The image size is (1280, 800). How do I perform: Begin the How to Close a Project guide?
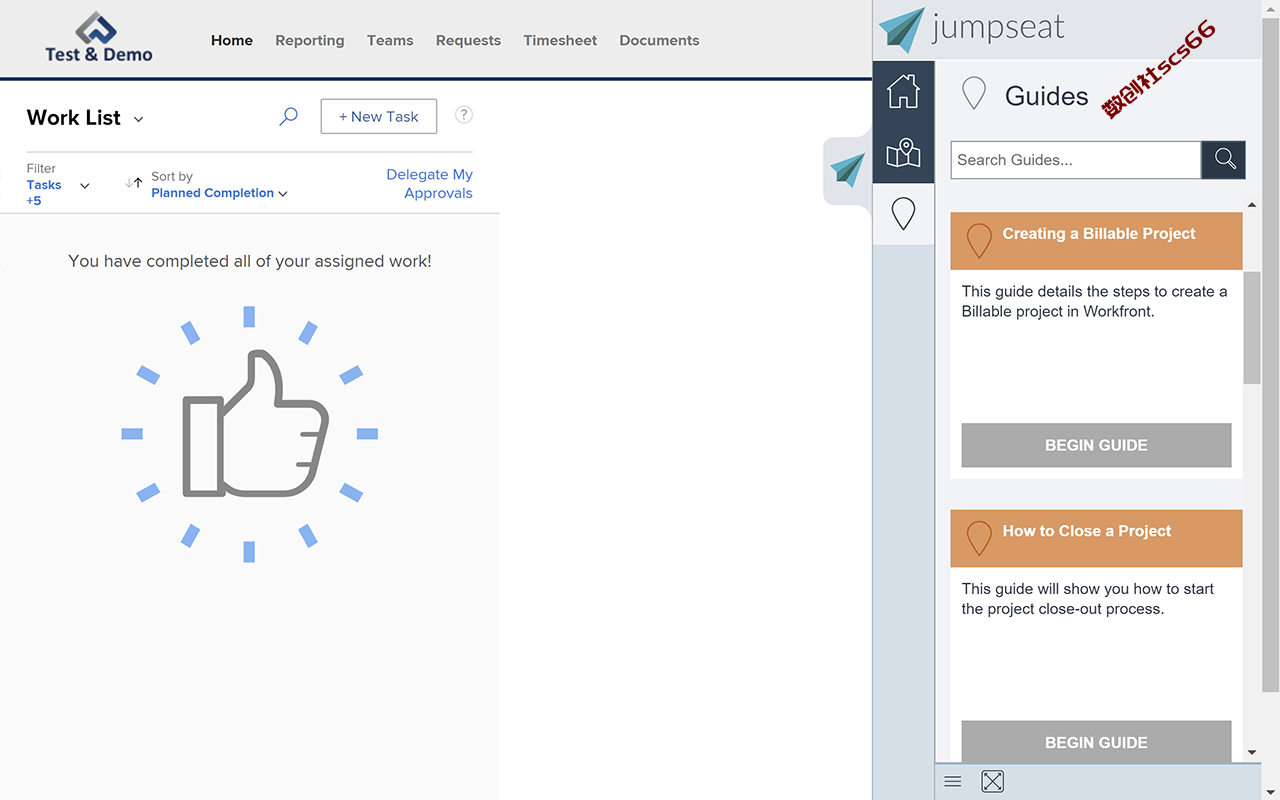1096,742
